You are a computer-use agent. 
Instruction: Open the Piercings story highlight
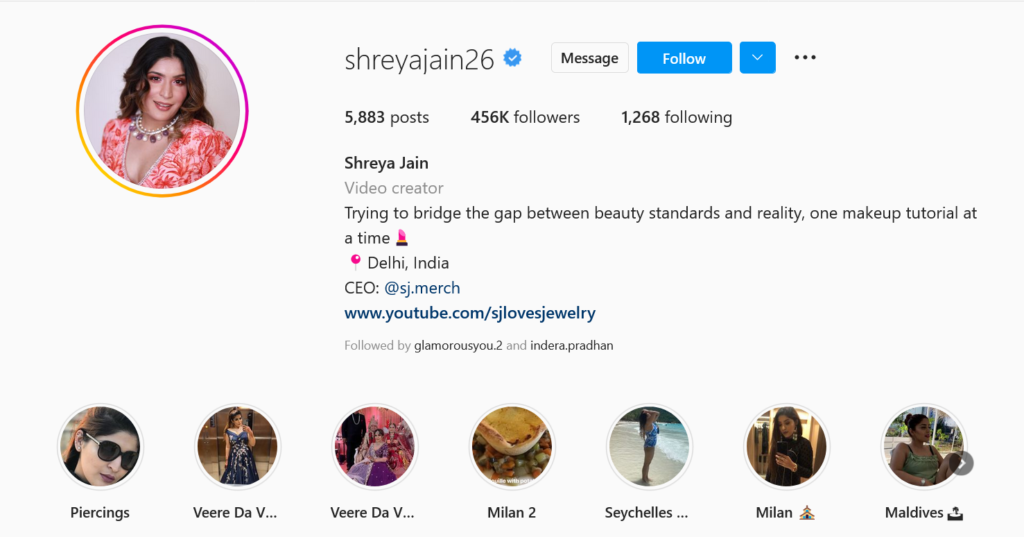pos(100,447)
